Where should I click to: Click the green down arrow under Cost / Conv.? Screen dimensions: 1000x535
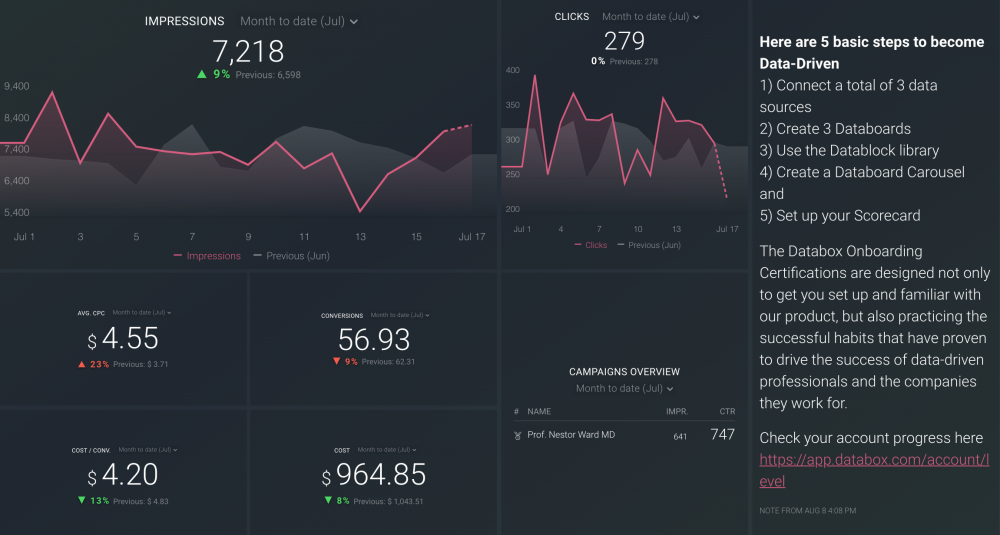80,501
